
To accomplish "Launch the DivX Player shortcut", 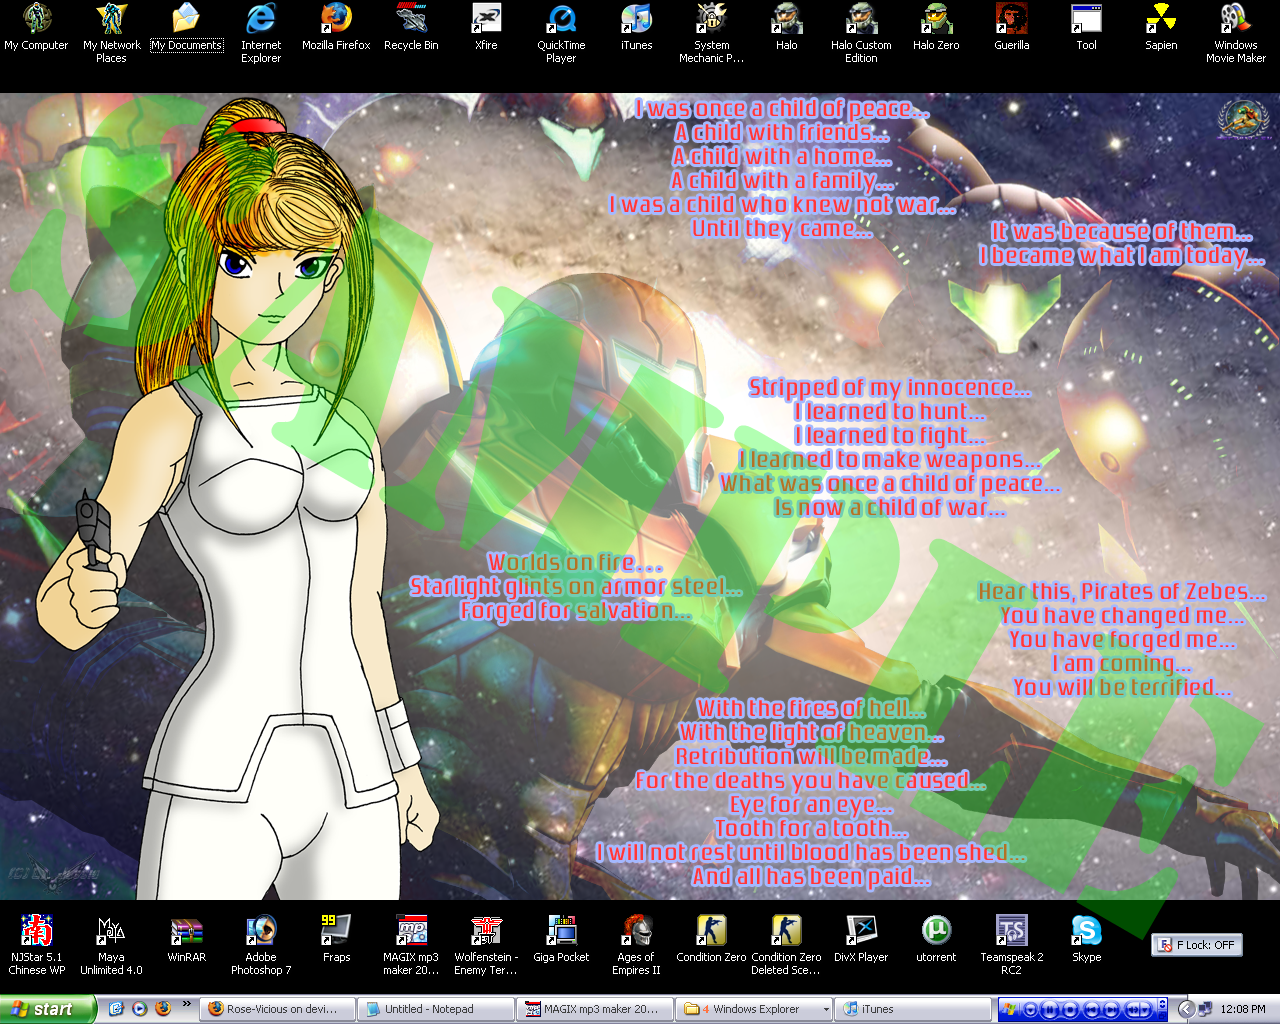I will click(x=861, y=939).
